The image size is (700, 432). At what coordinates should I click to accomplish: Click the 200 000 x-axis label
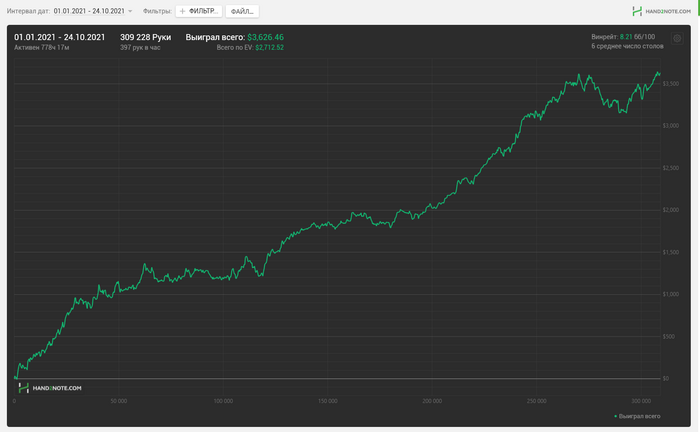pos(432,401)
